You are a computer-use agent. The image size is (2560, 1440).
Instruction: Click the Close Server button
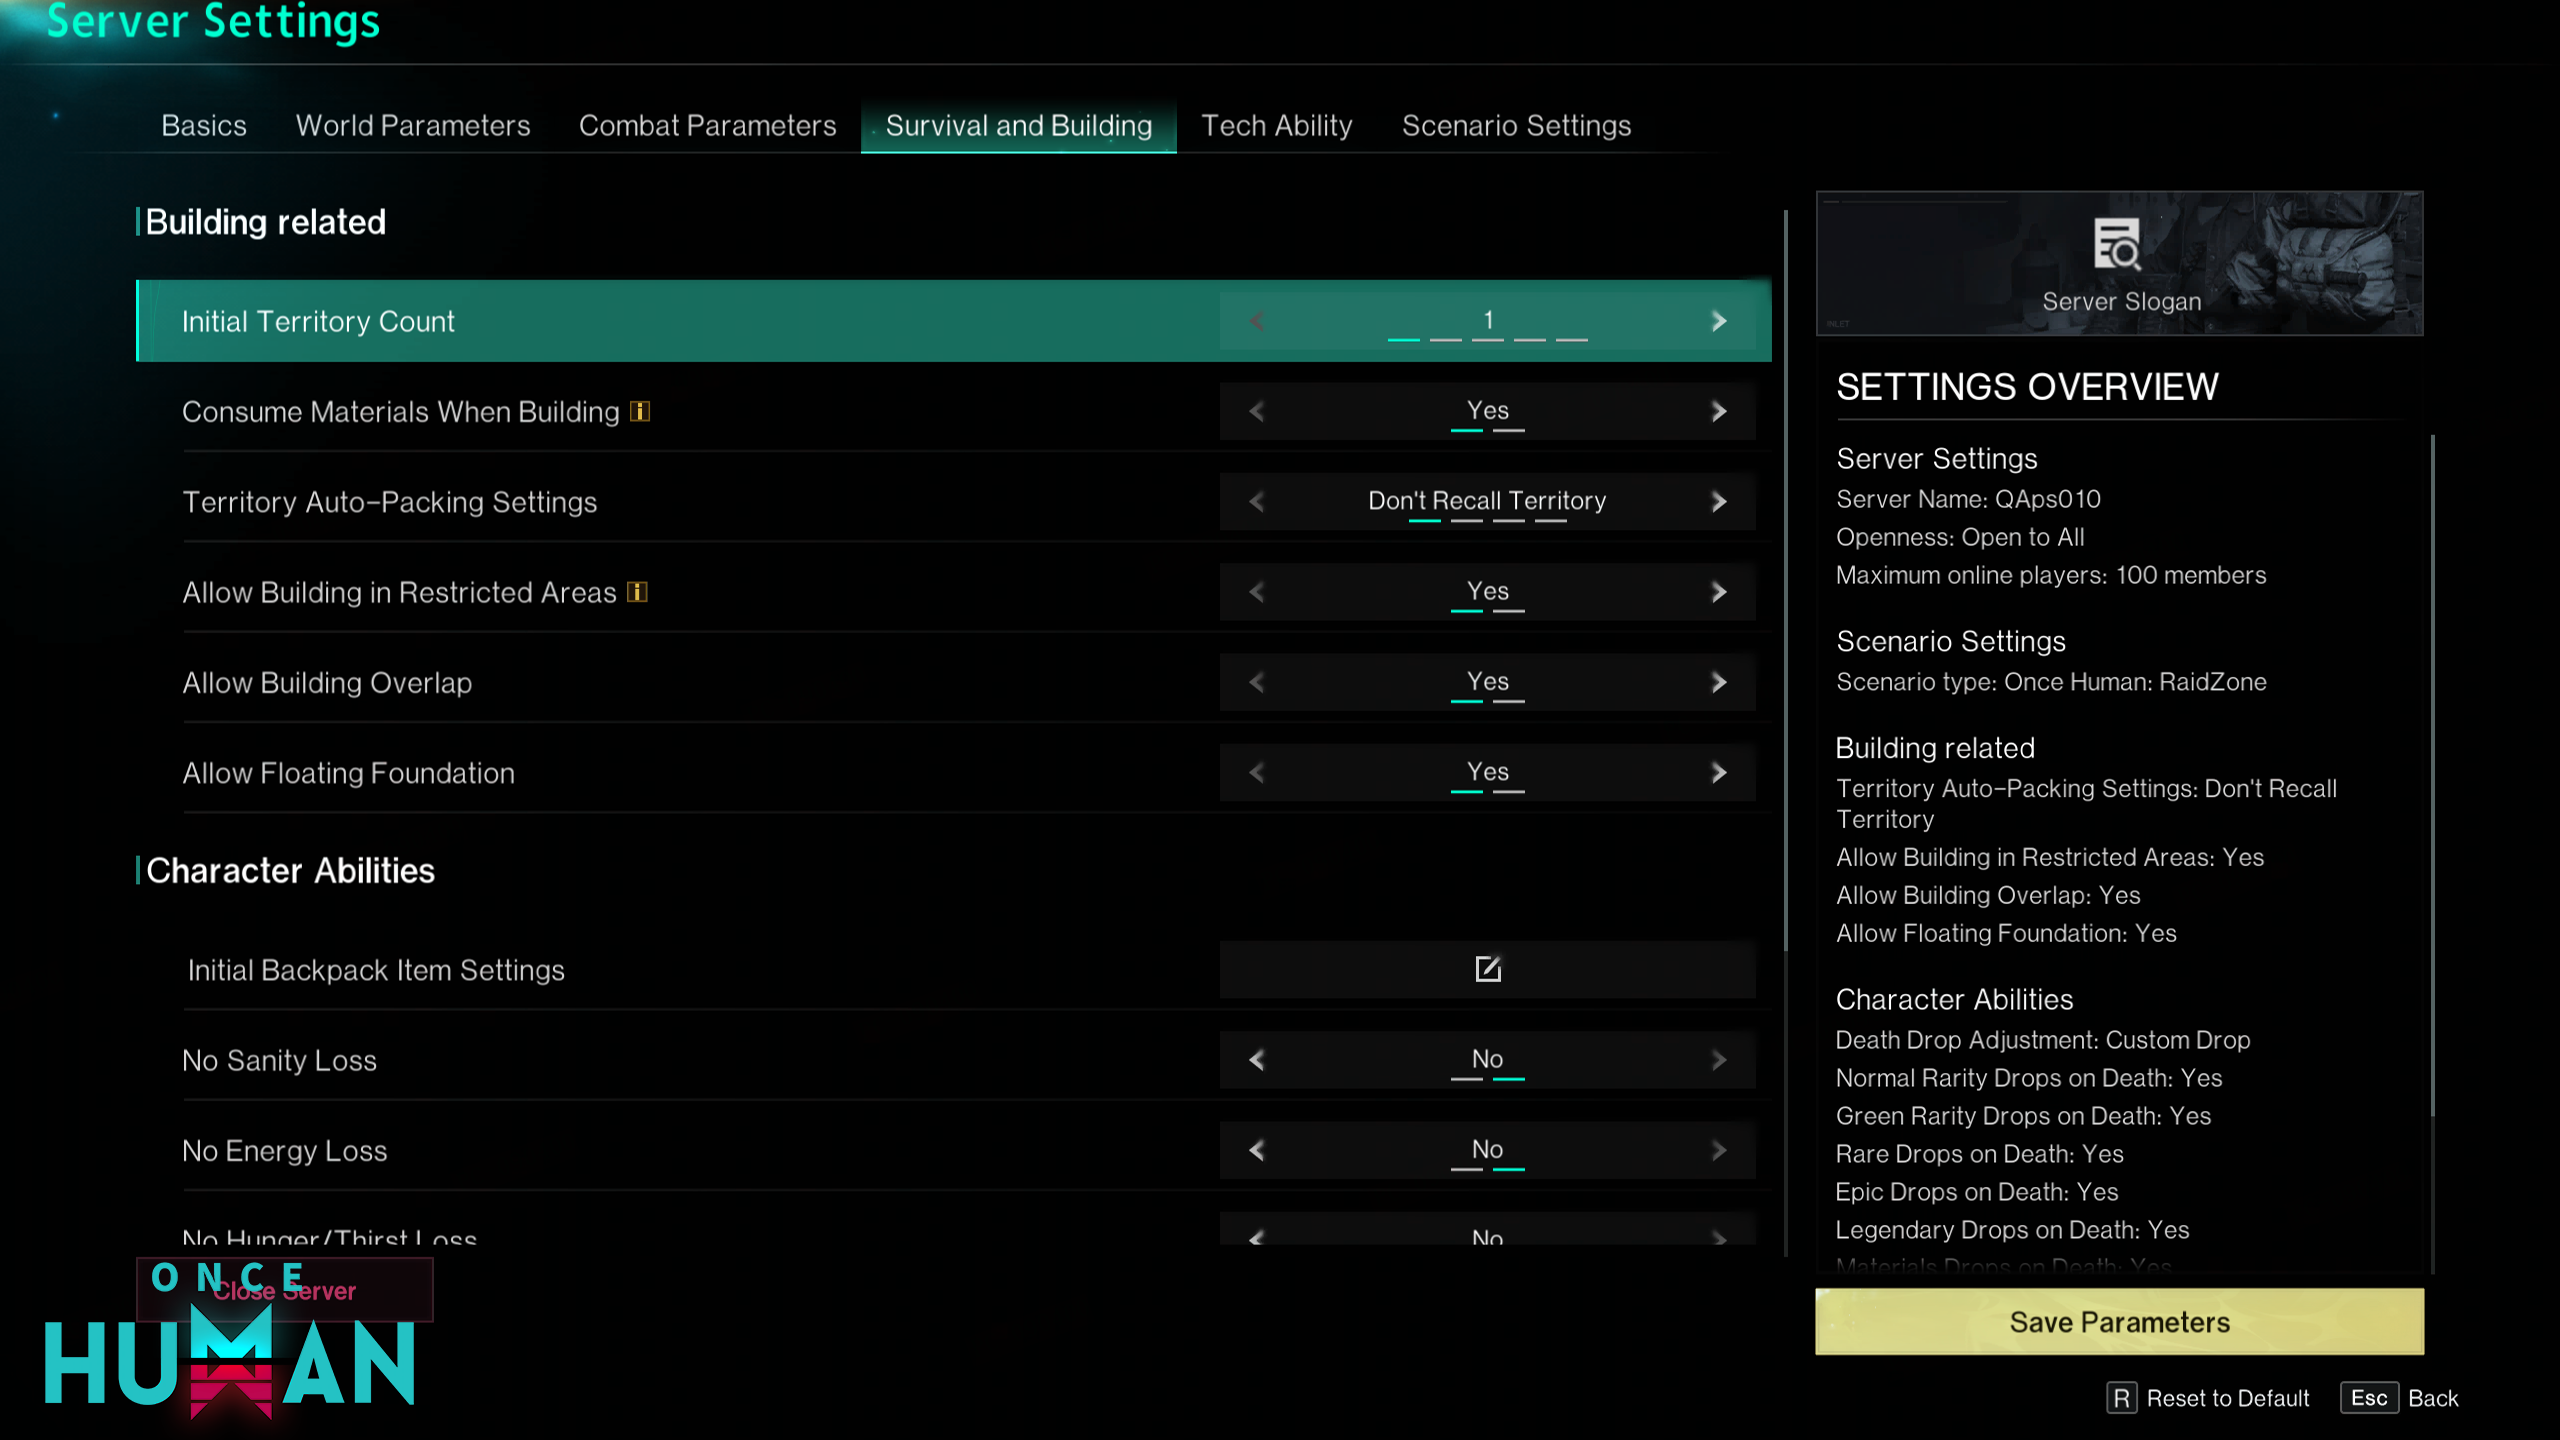point(285,1291)
